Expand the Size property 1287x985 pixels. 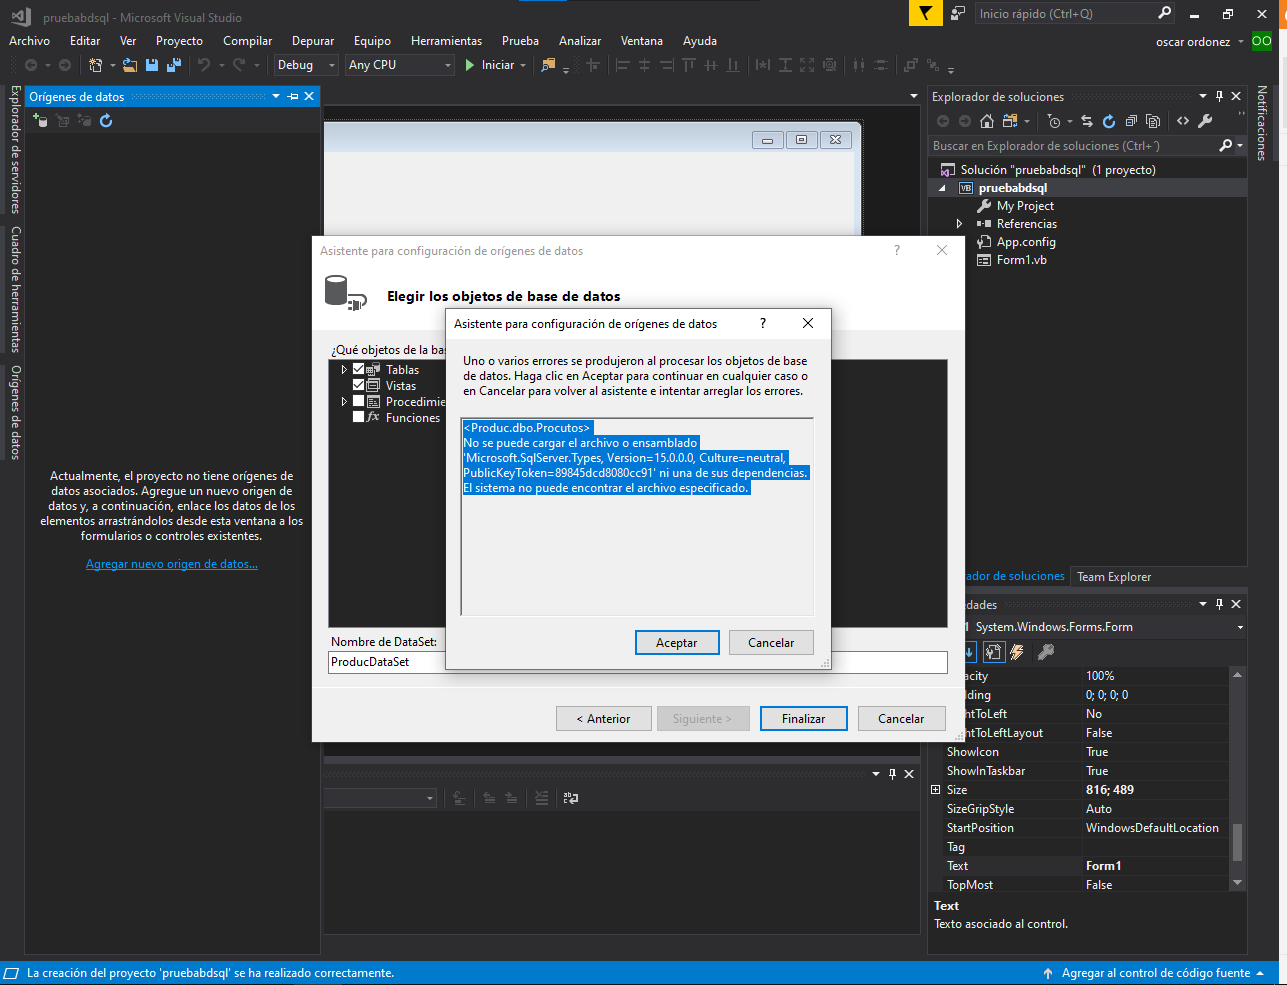click(936, 790)
